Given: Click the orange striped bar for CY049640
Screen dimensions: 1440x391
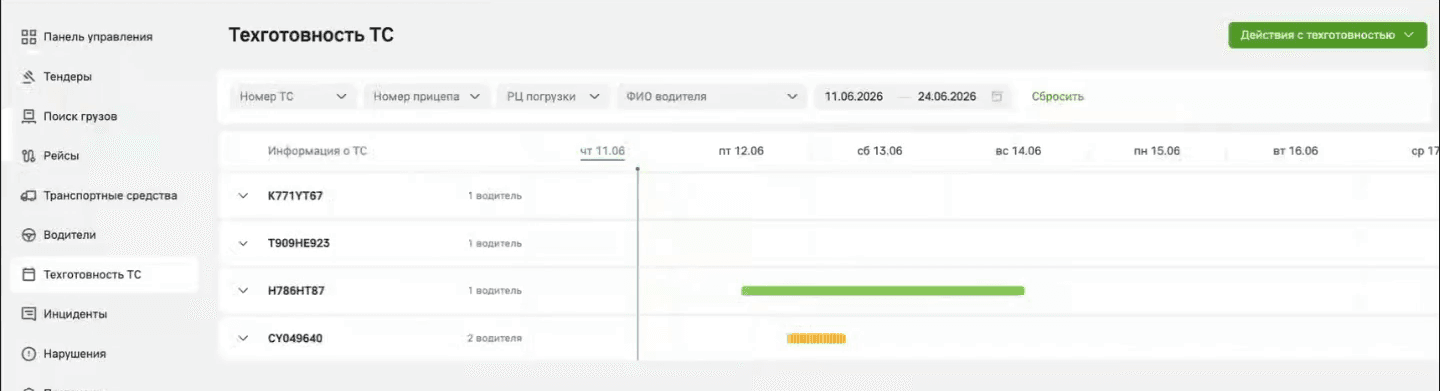Looking at the screenshot, I should [816, 338].
